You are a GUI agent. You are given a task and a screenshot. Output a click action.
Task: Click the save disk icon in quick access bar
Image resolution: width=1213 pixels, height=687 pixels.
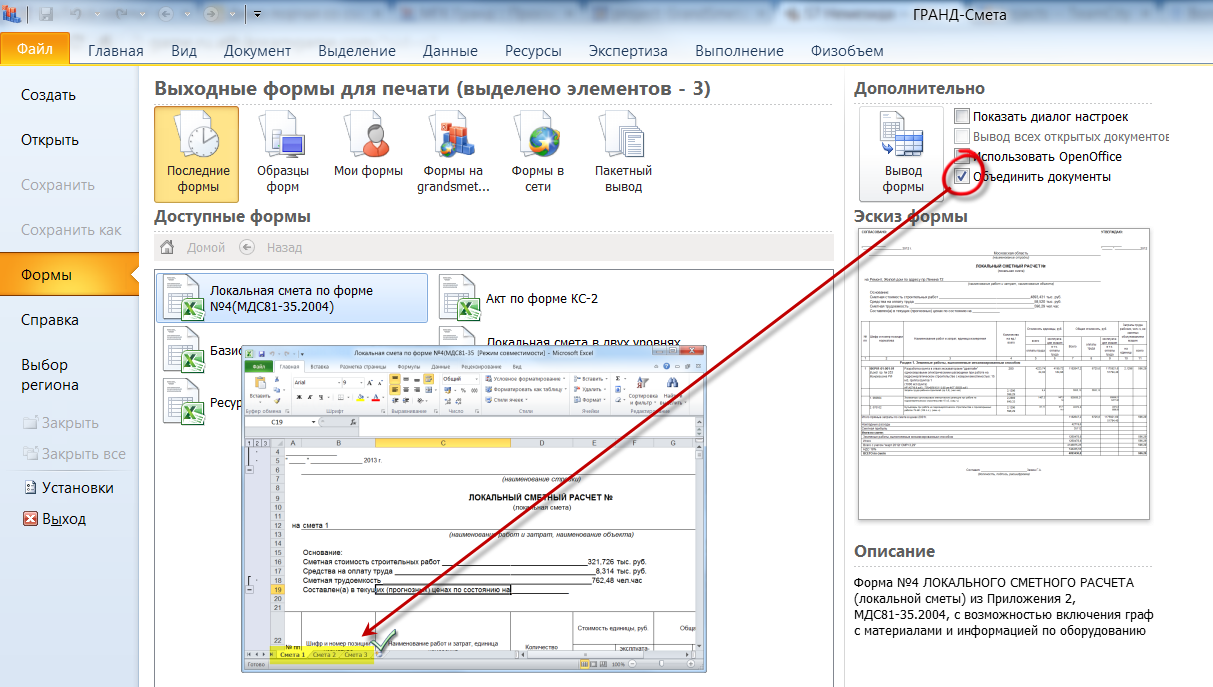coord(47,14)
